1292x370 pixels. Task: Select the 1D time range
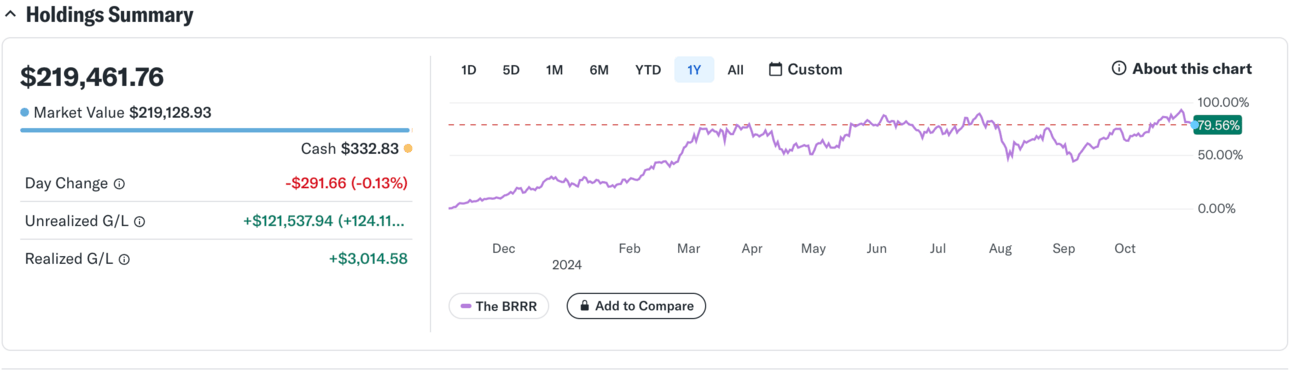pos(468,70)
